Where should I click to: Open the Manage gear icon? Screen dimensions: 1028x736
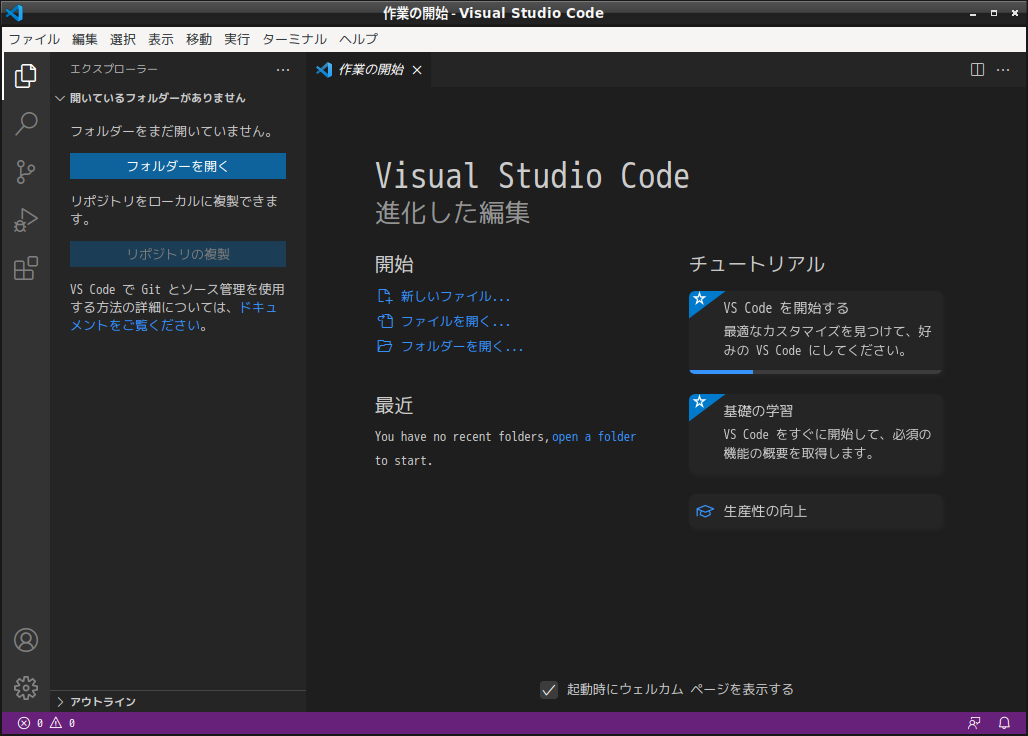26,688
